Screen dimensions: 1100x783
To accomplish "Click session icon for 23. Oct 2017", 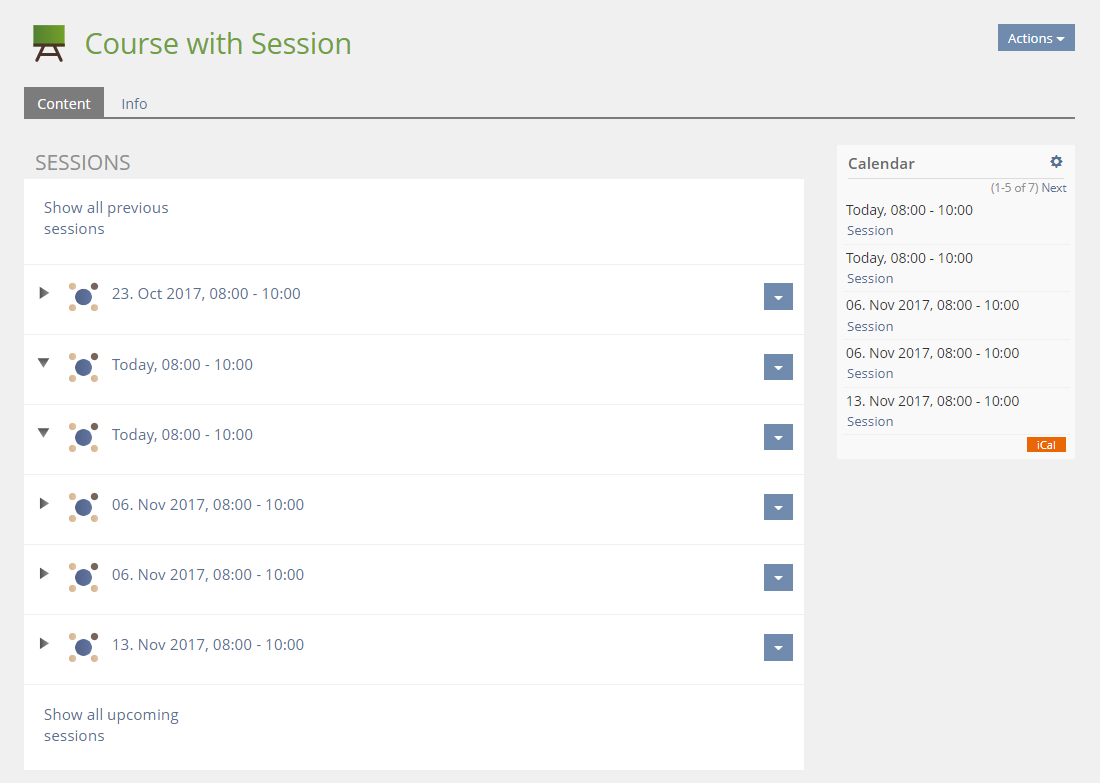I will pyautogui.click(x=84, y=297).
